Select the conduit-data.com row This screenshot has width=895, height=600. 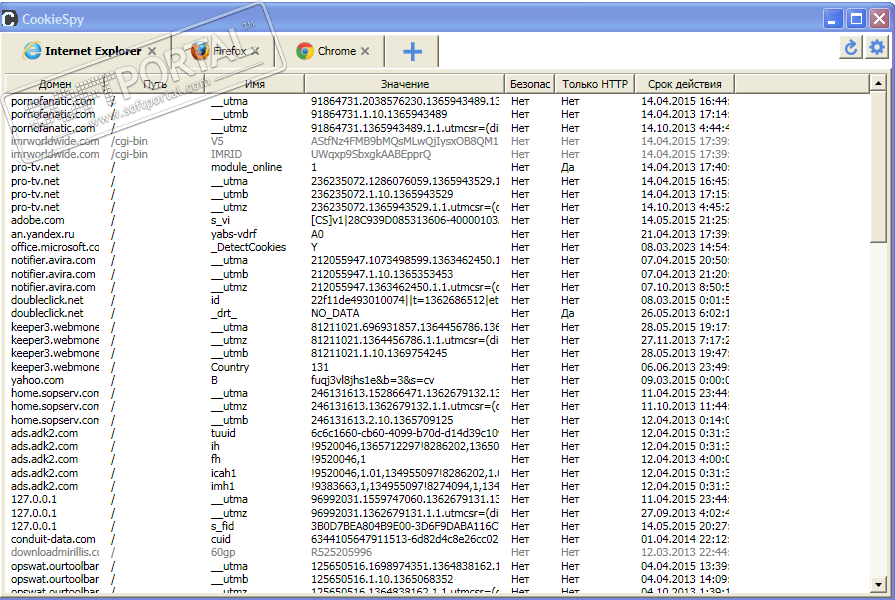coord(369,539)
